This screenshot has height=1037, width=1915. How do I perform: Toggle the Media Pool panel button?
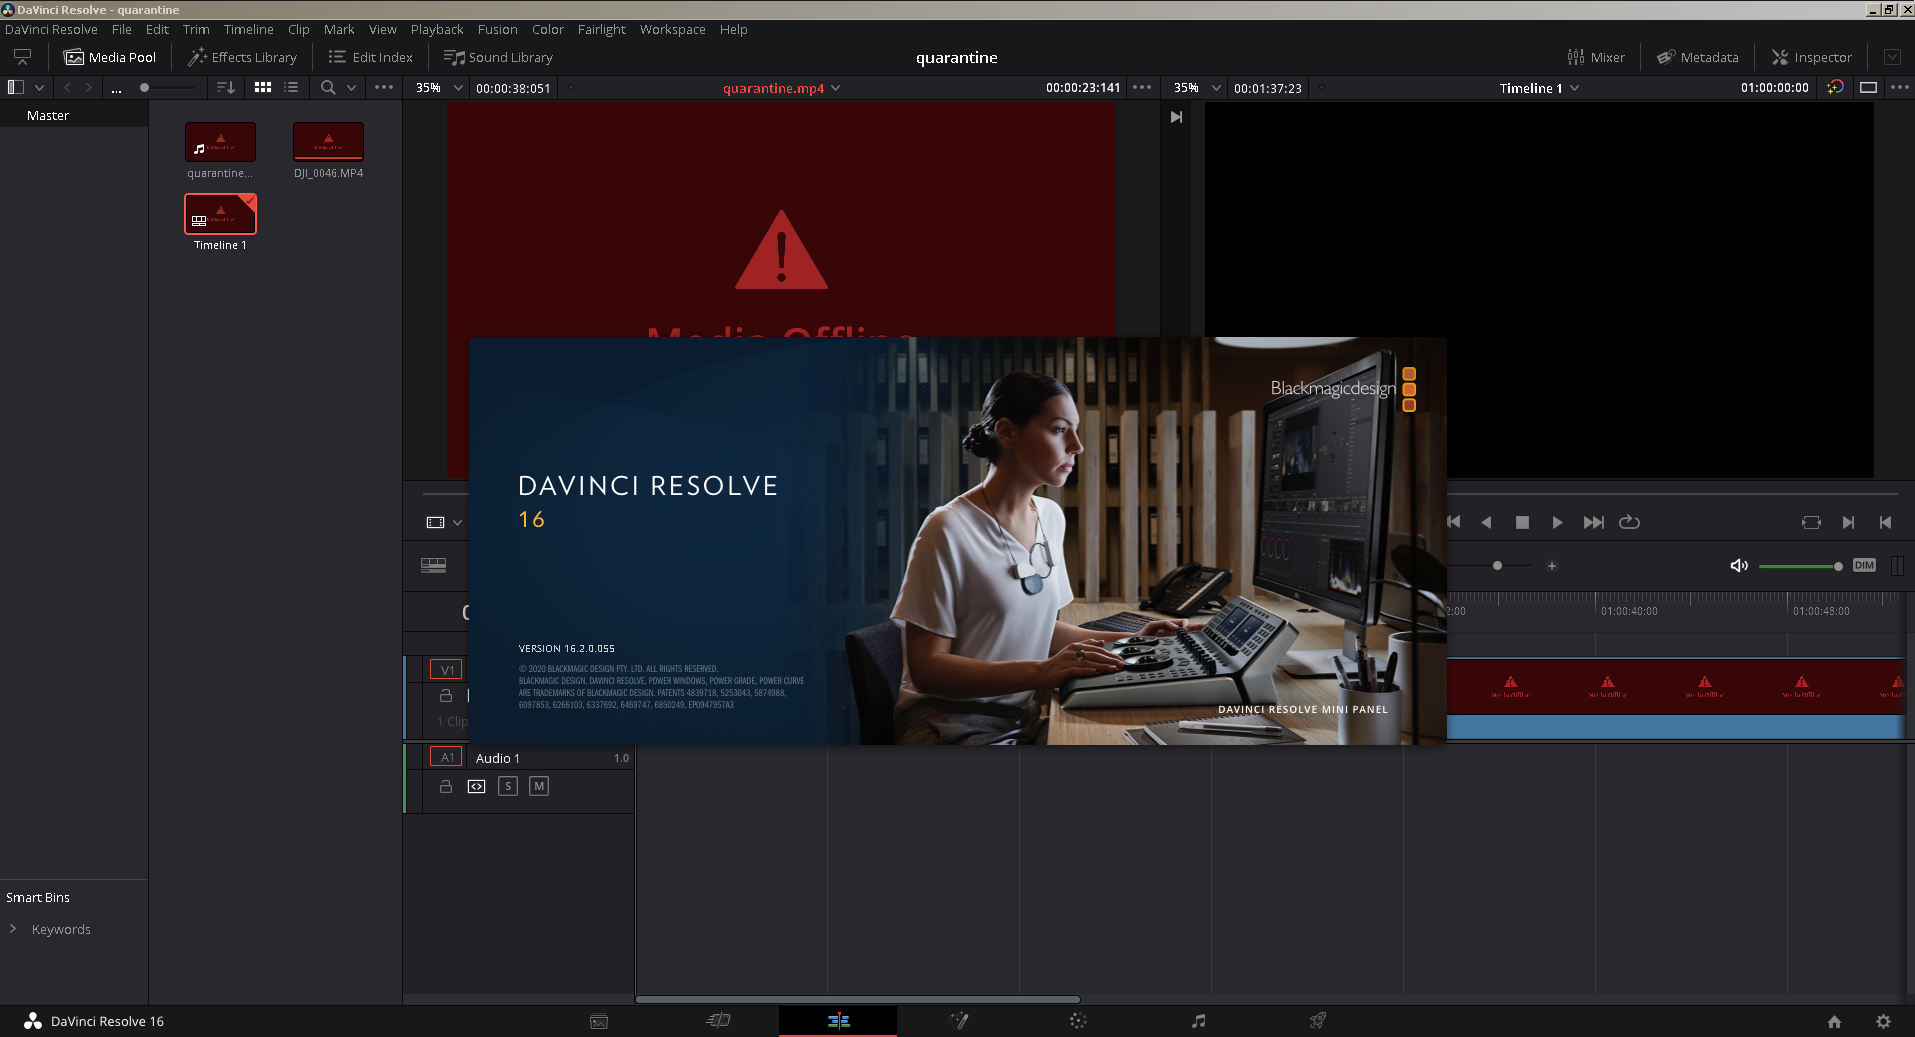110,57
